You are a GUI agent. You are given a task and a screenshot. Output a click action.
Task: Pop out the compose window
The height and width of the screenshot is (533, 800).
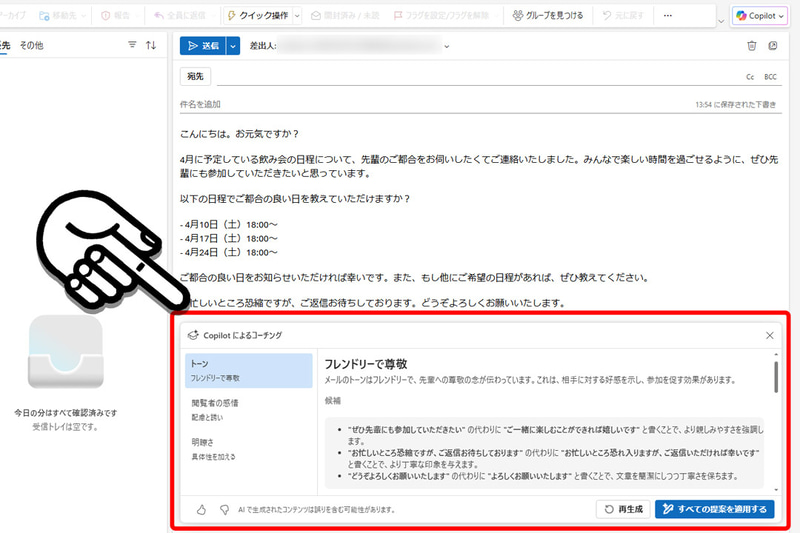point(773,46)
